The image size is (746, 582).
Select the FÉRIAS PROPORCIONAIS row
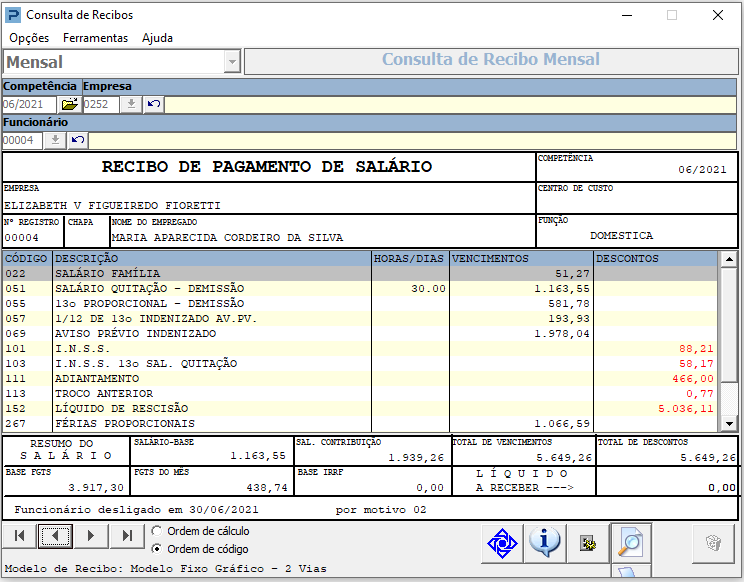[360, 424]
